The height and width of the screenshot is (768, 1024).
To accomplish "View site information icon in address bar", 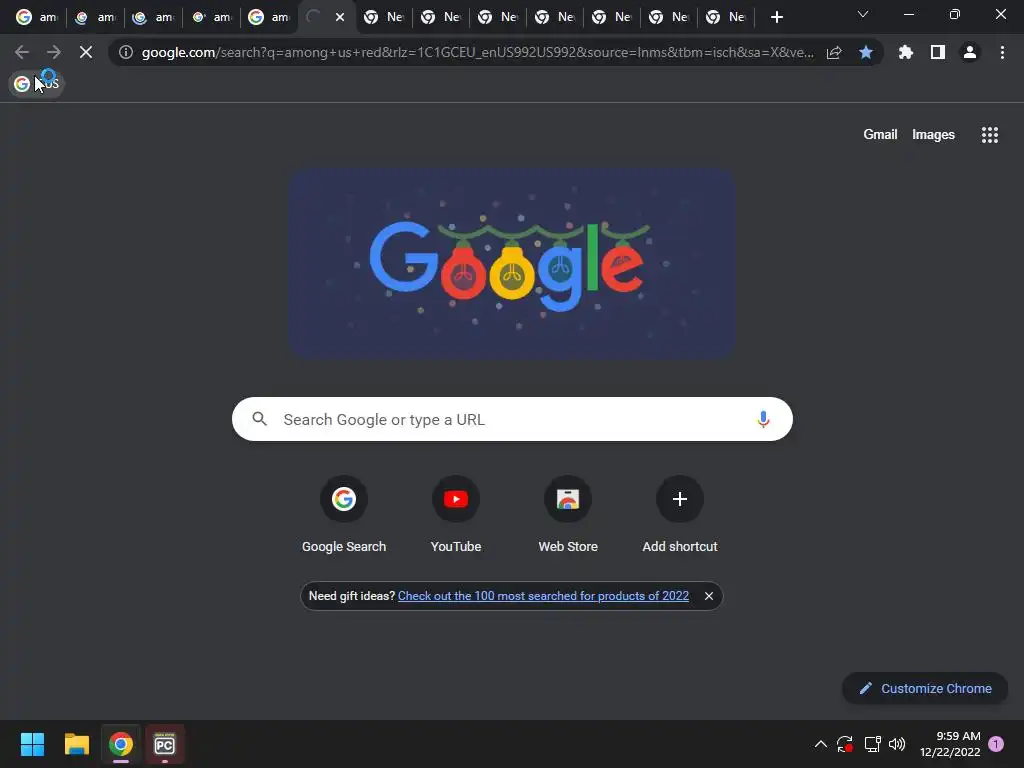I will point(126,52).
